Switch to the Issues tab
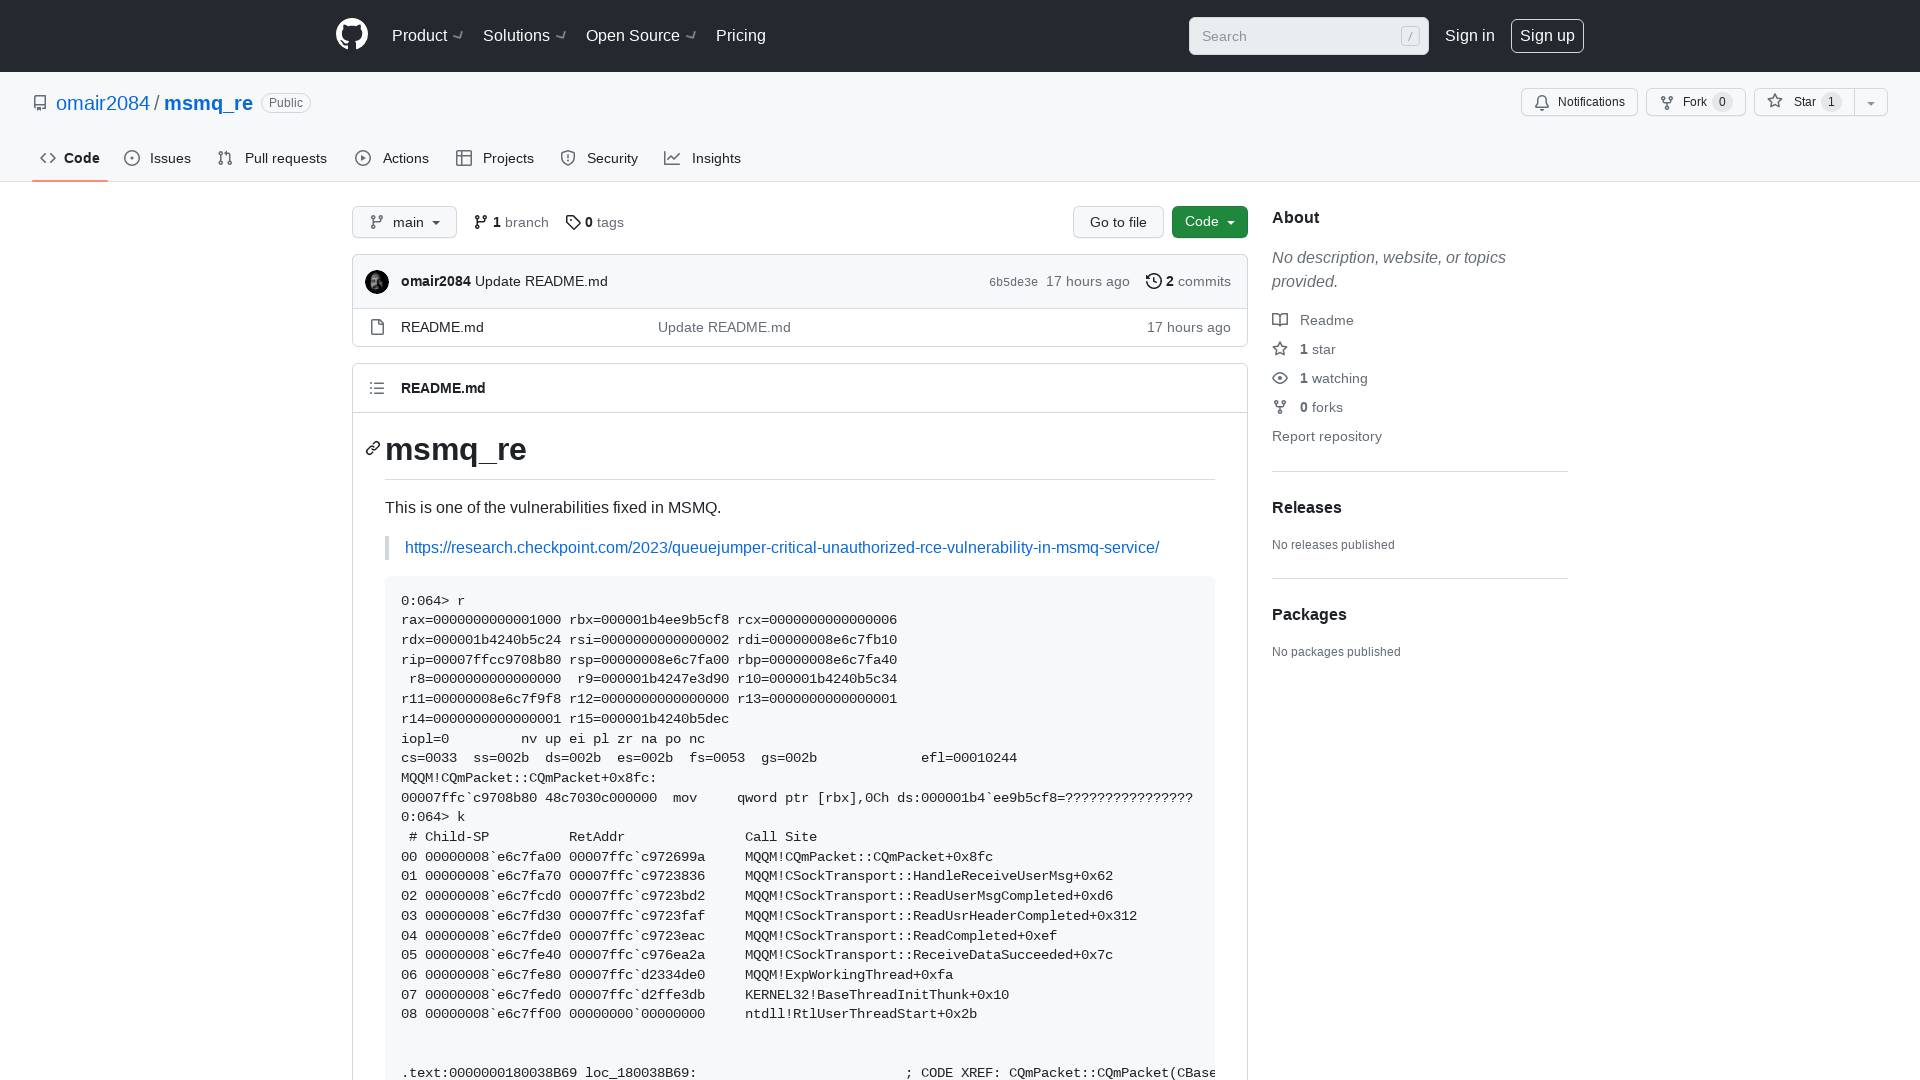1920x1080 pixels. 158,158
